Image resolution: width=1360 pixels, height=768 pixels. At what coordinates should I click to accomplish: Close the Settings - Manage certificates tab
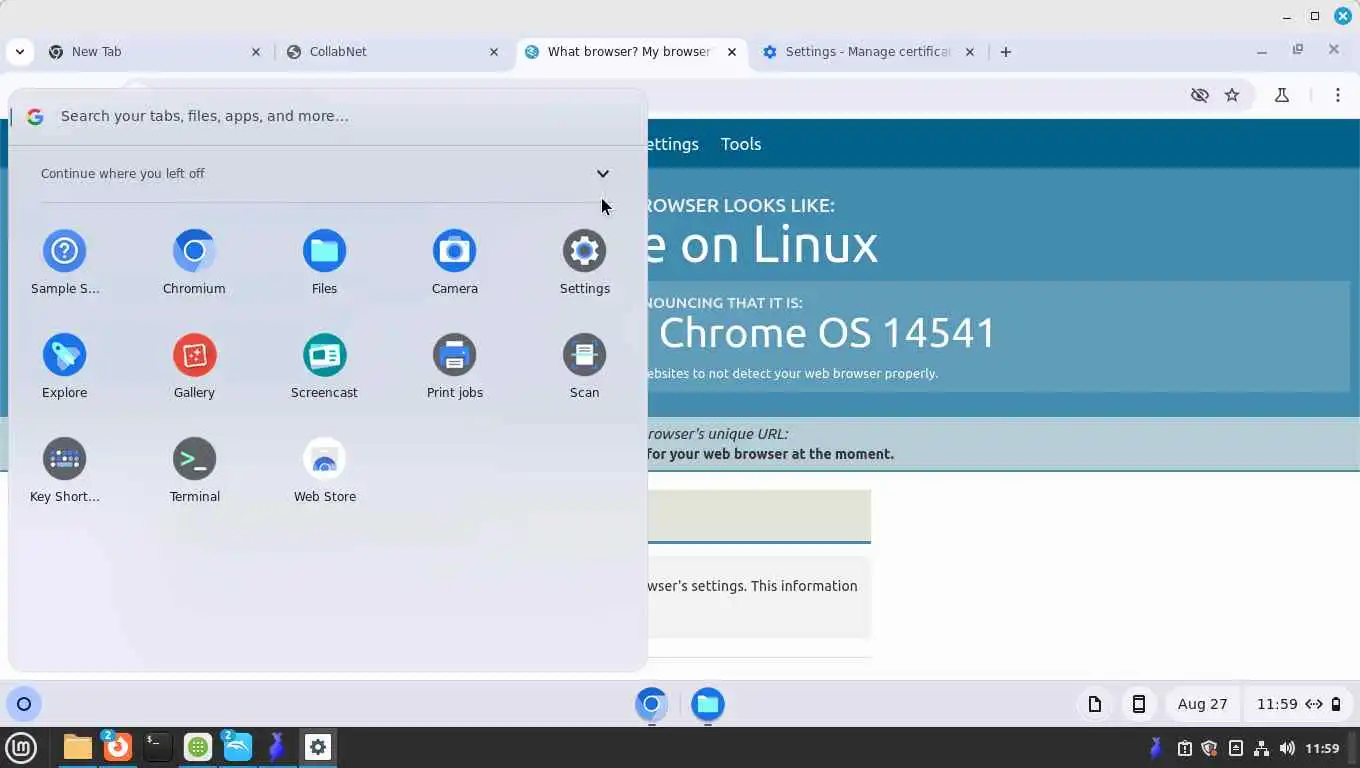tap(969, 52)
